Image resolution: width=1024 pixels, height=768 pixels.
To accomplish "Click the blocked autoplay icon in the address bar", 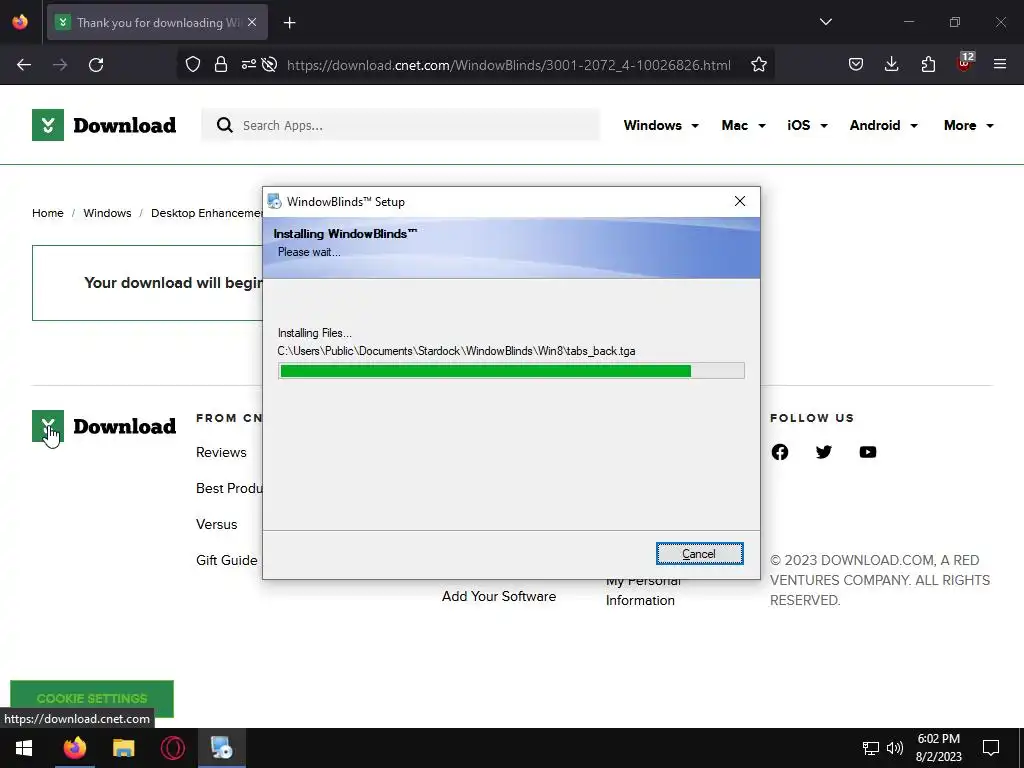I will 269,65.
